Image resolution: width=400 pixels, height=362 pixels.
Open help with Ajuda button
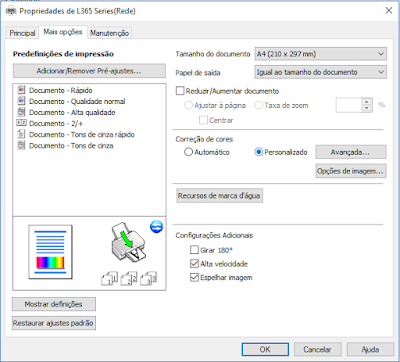click(370, 349)
